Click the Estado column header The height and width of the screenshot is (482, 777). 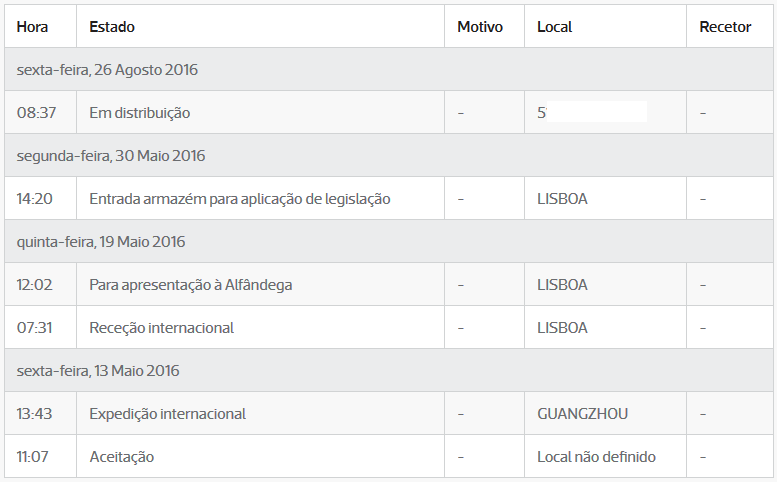[112, 27]
